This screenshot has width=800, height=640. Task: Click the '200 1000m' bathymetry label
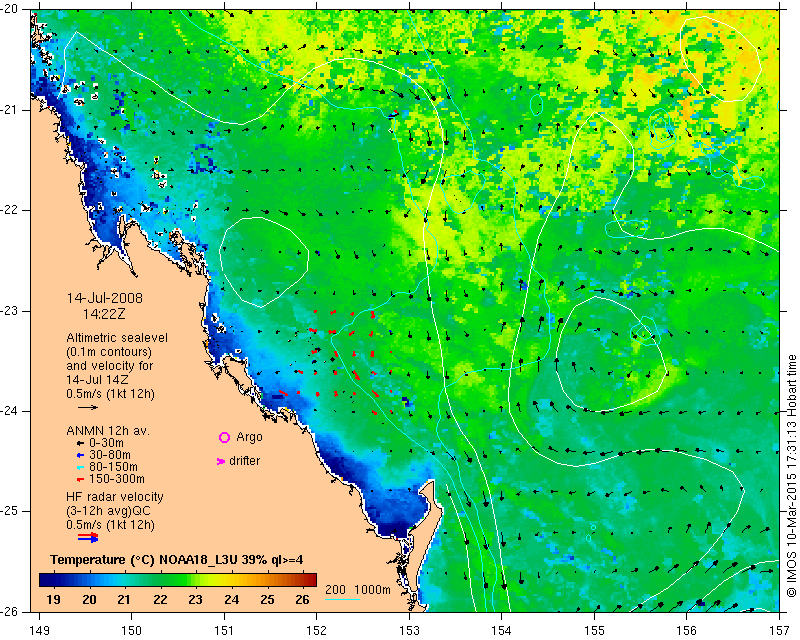[358, 590]
